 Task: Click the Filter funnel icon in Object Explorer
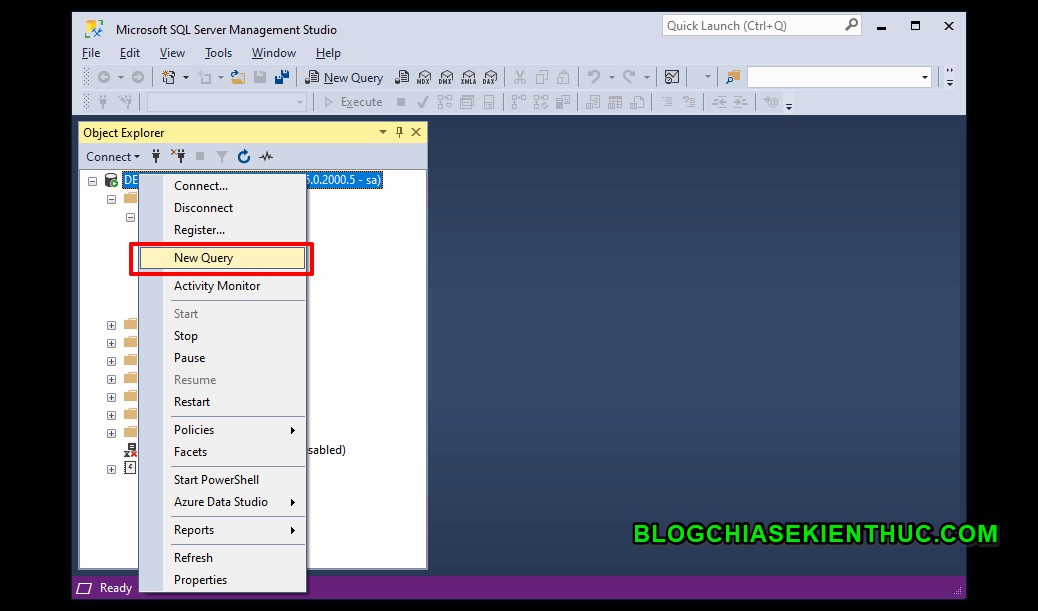pos(222,156)
